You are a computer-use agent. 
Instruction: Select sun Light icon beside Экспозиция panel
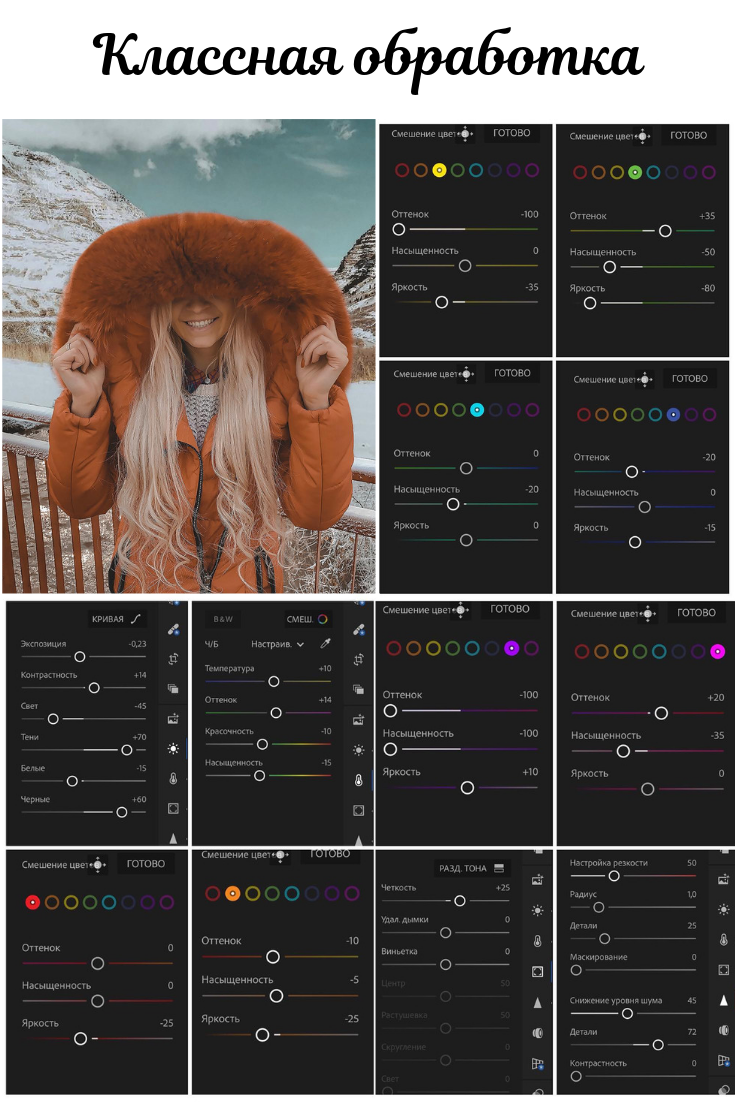173,749
